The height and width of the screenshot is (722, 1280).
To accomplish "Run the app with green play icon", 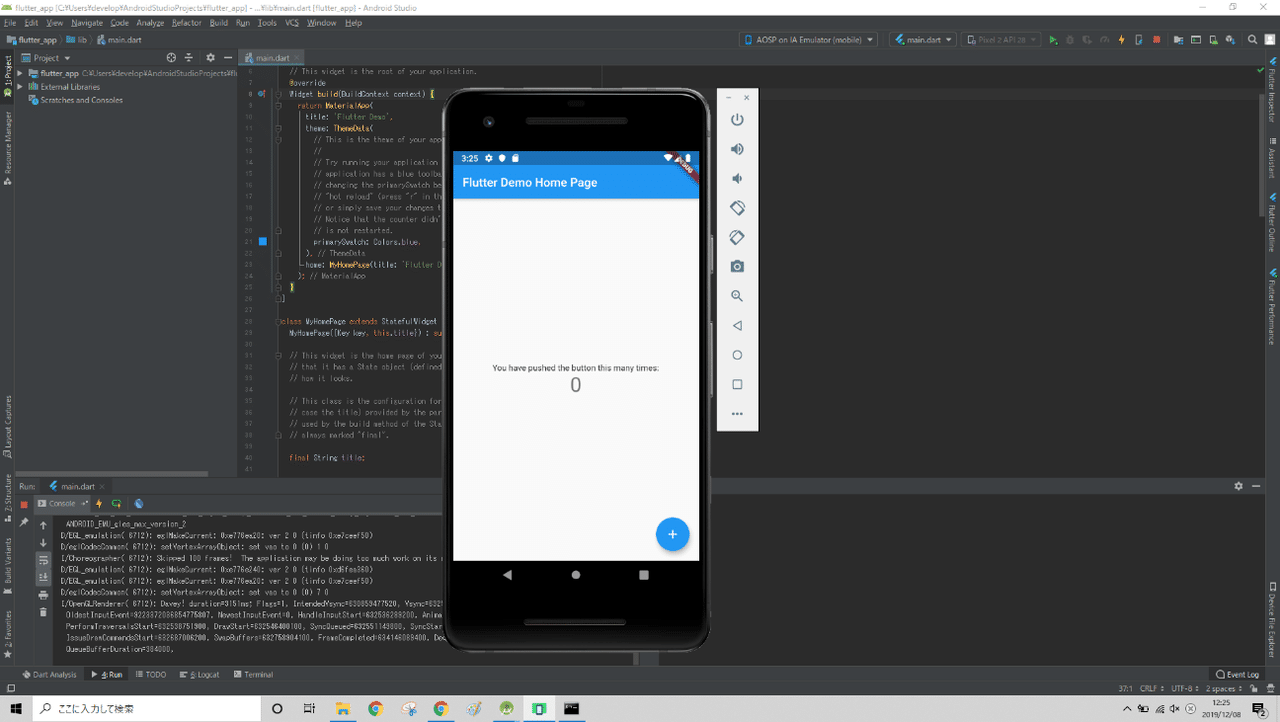I will point(1053,40).
